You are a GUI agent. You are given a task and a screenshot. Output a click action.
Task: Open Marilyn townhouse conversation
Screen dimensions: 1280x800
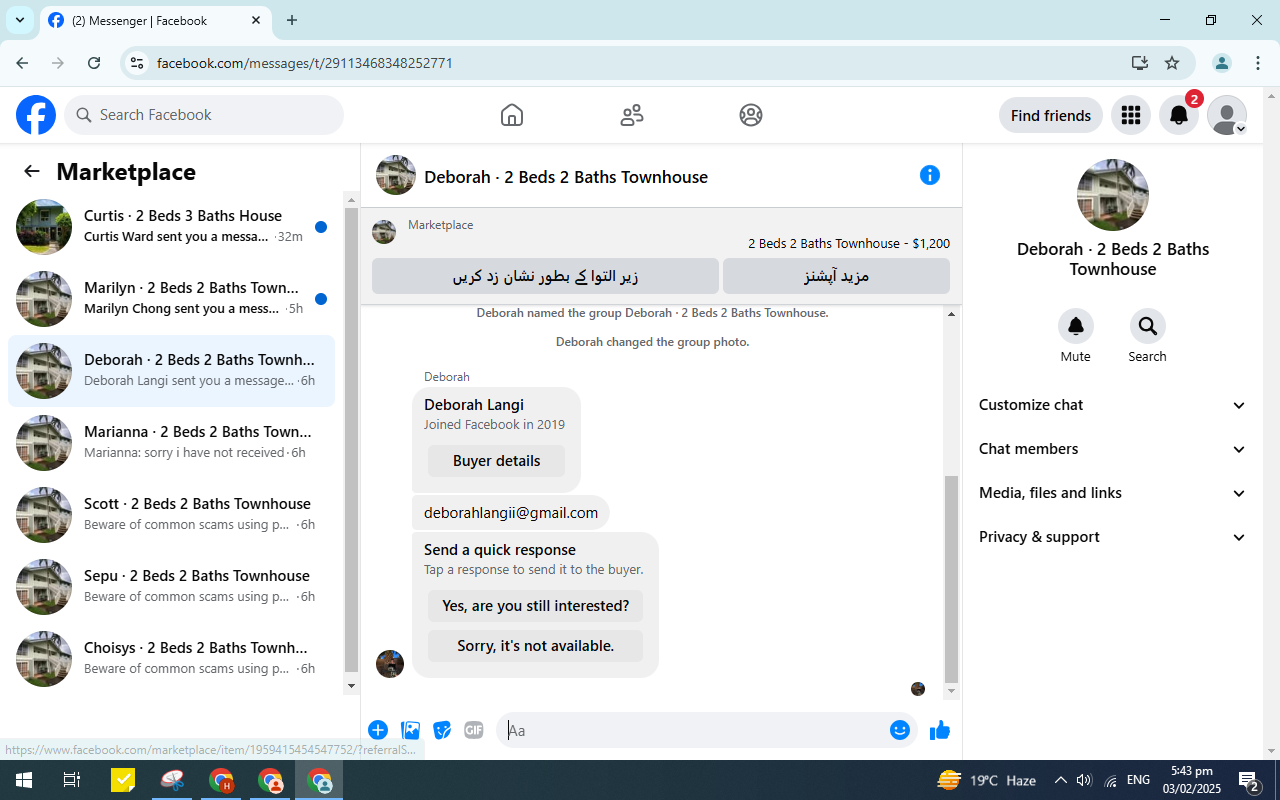click(171, 299)
